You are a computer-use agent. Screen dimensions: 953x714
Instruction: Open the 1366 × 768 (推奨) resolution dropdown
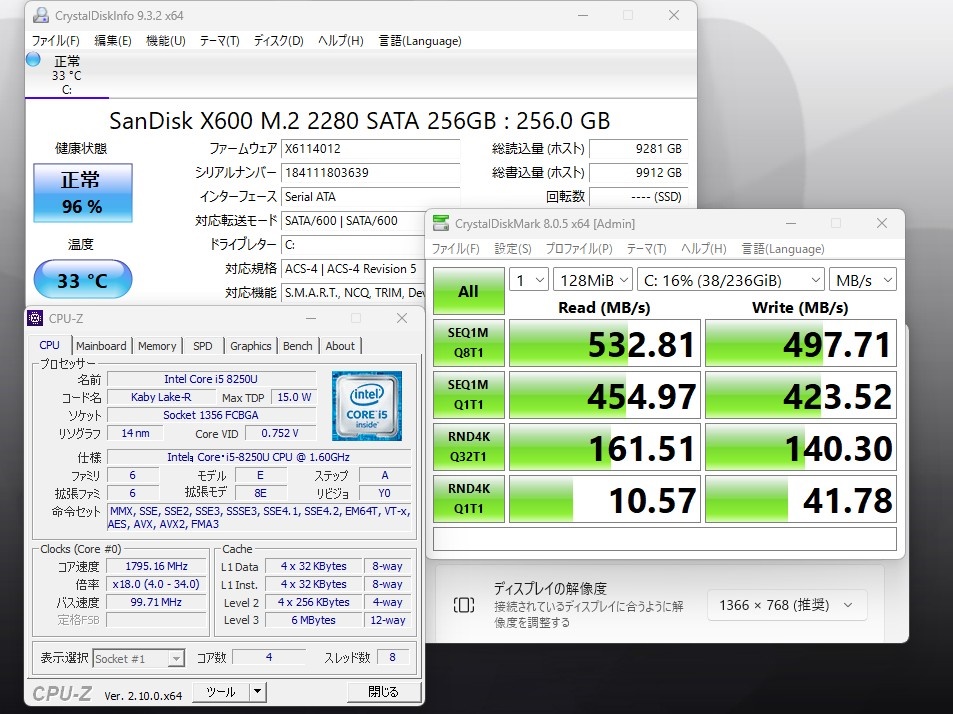(786, 605)
